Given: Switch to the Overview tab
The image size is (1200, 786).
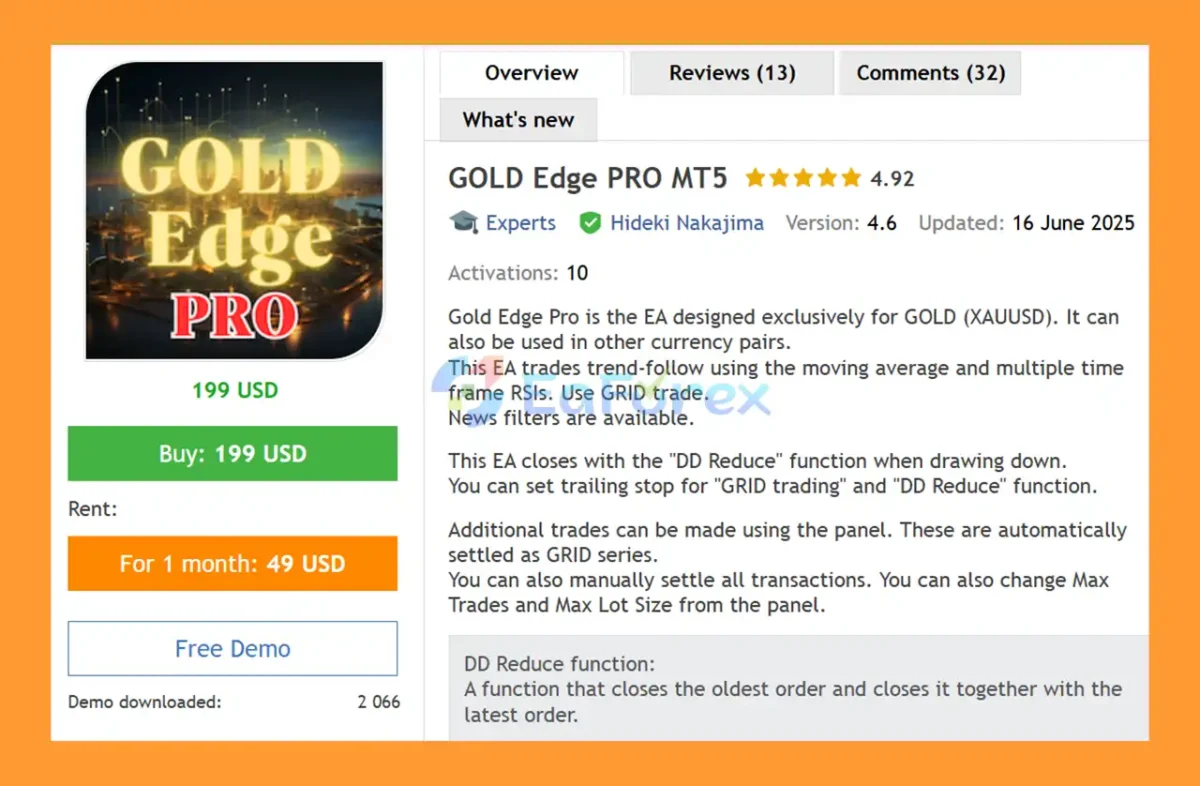Looking at the screenshot, I should 531,73.
